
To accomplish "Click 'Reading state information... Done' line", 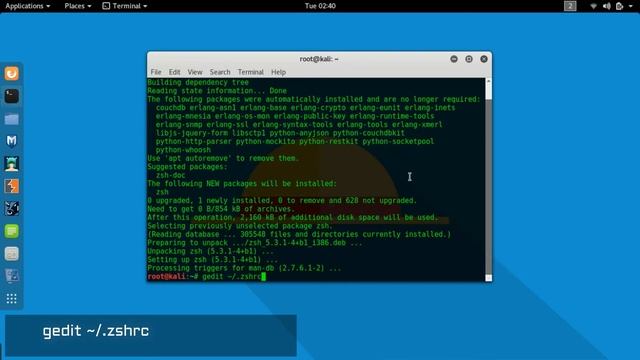I will [217, 91].
